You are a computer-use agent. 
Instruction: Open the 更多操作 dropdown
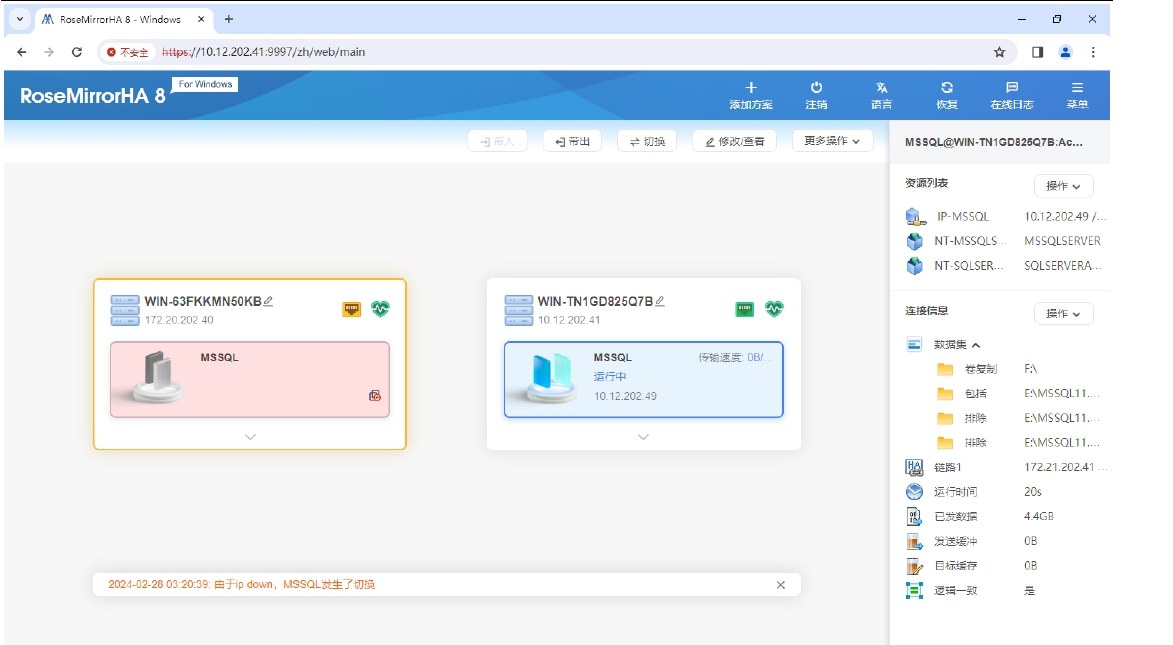[x=832, y=141]
